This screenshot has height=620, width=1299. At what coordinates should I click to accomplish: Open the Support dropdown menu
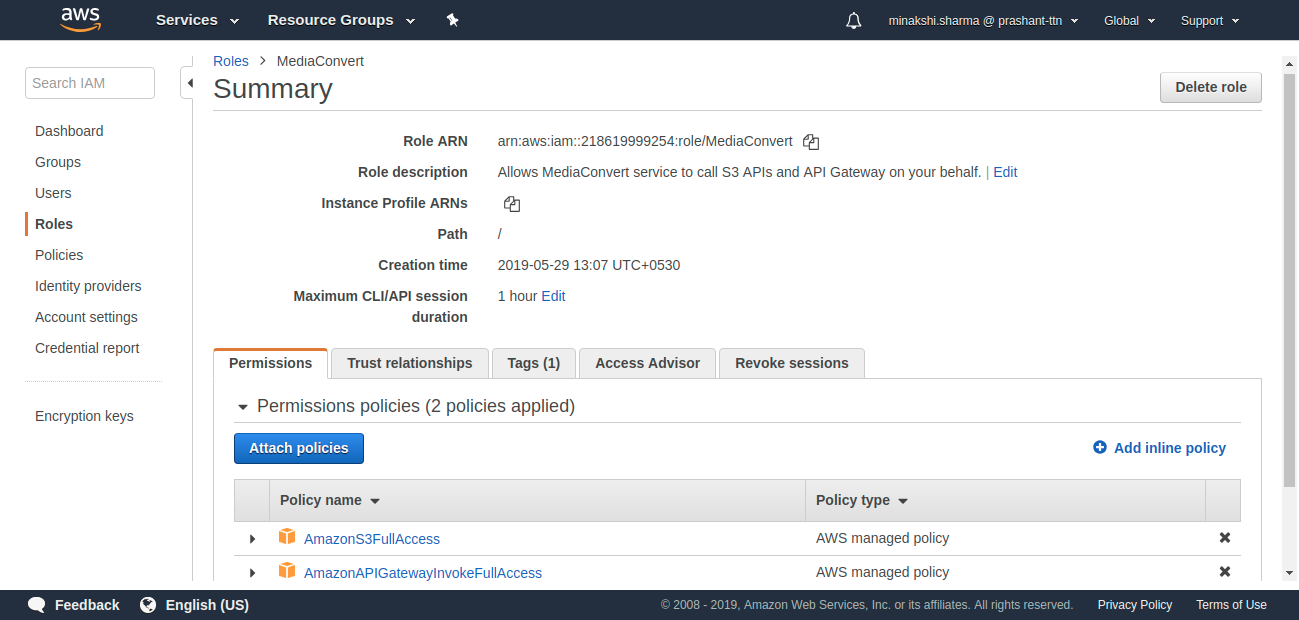[1210, 20]
